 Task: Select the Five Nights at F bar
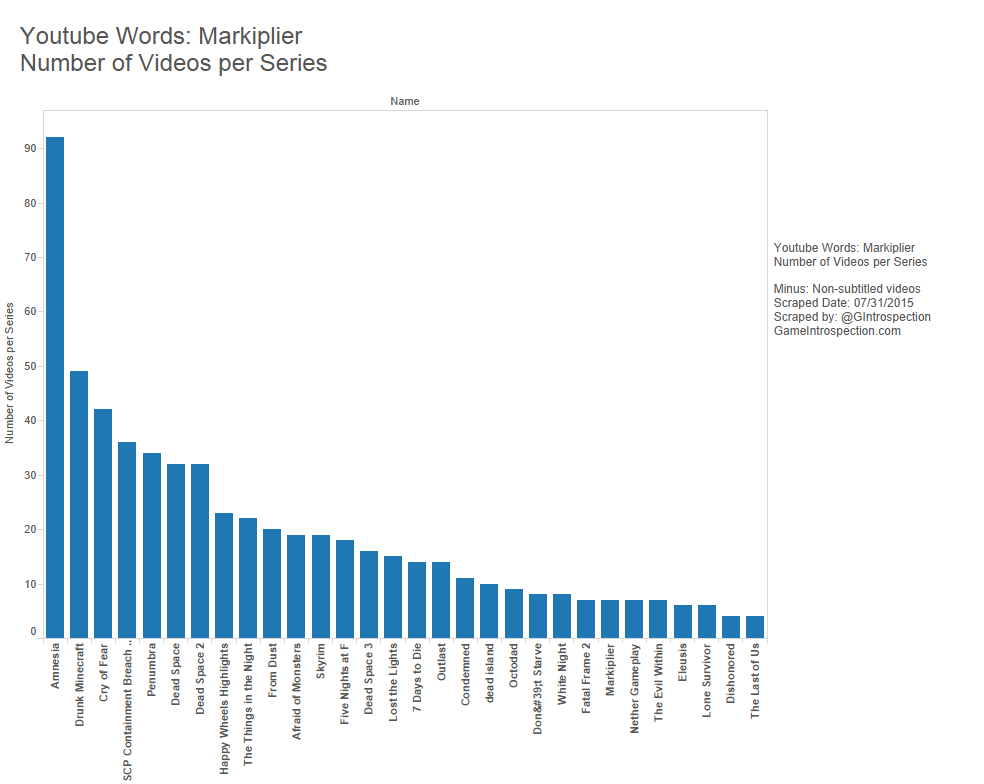click(x=345, y=588)
